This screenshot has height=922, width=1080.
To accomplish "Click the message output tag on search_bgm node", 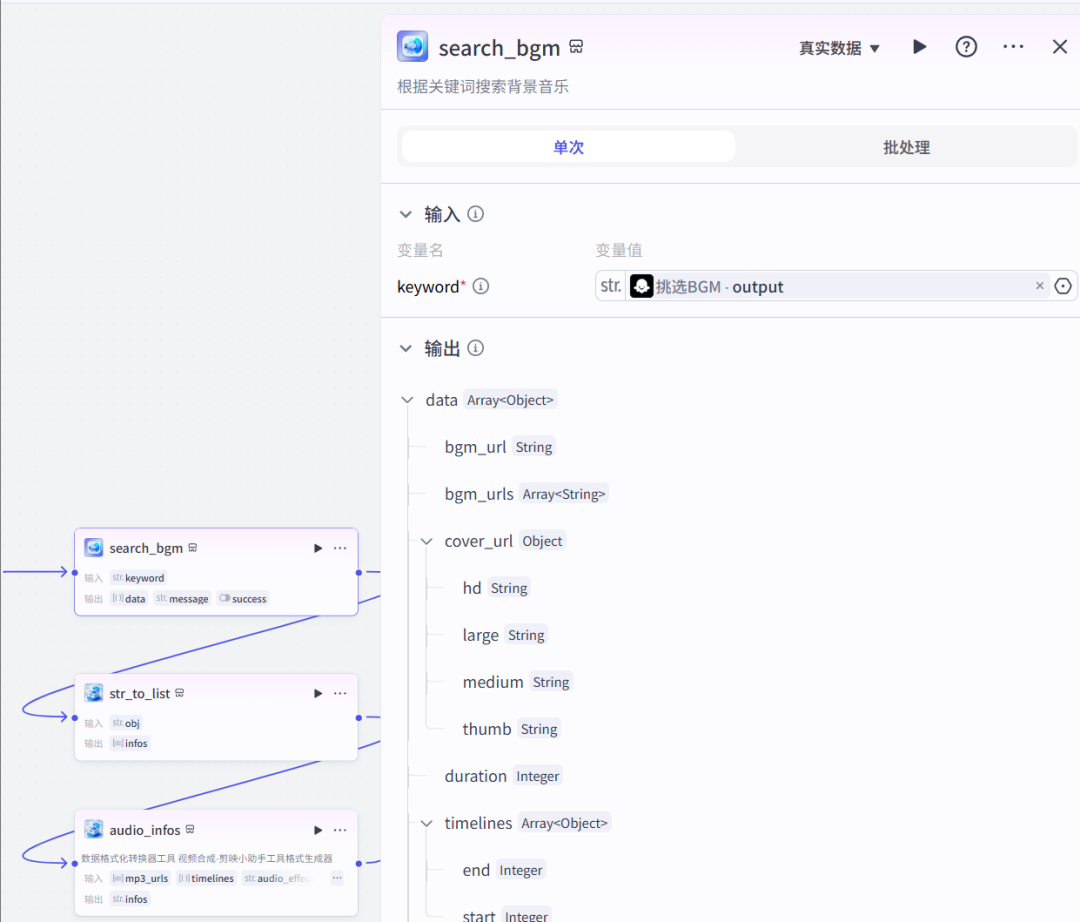I will click(182, 598).
